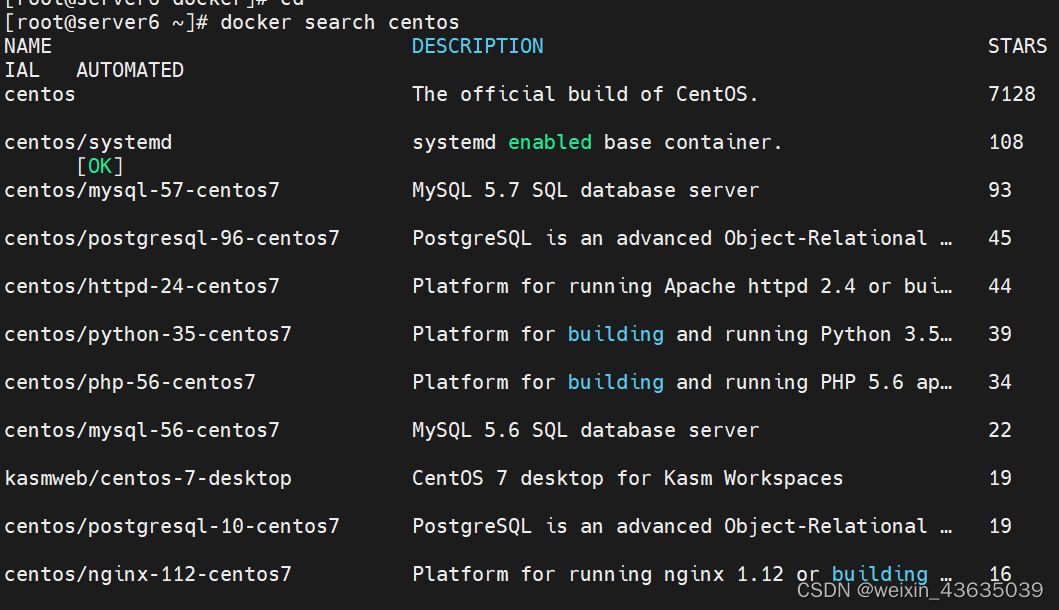
Task: Click 'The official build of CentOS.' description
Action: (x=585, y=94)
